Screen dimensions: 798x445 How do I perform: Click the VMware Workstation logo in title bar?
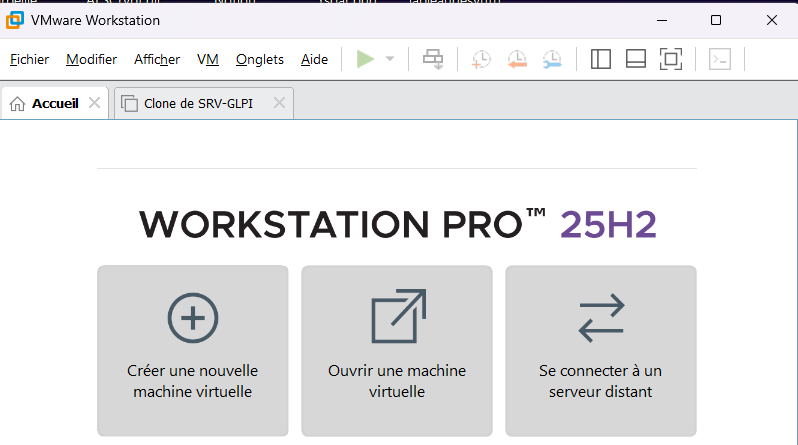point(15,20)
